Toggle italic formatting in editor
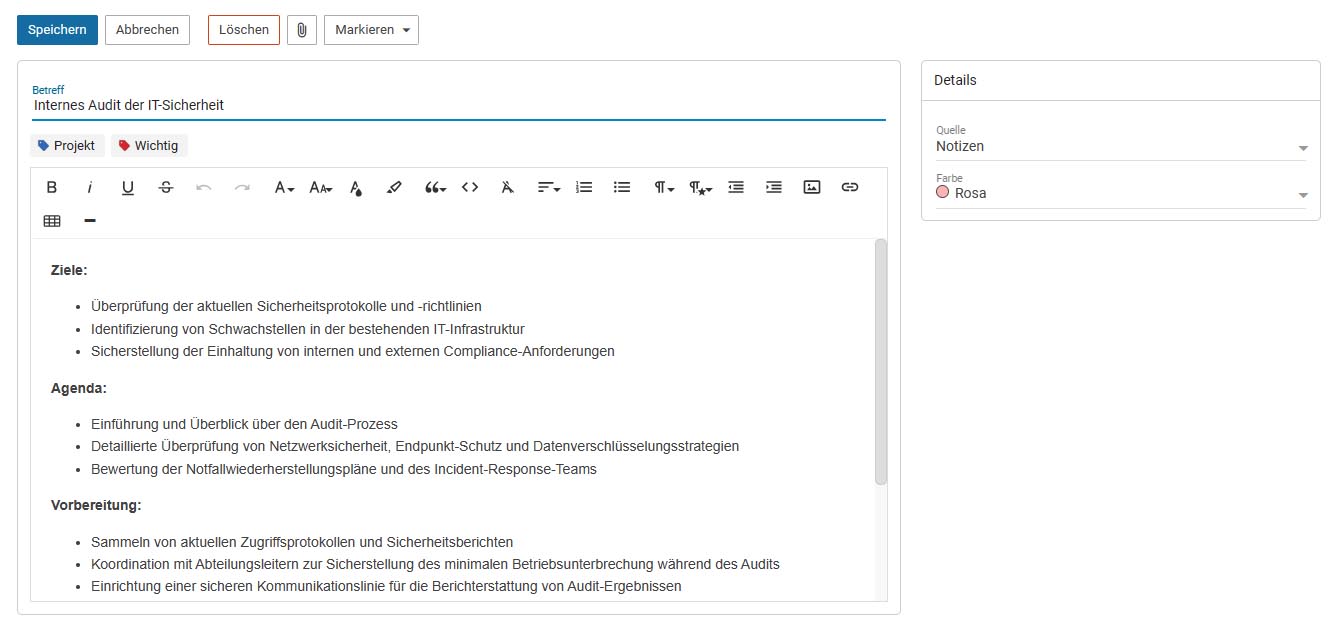The image size is (1341, 635). click(90, 187)
